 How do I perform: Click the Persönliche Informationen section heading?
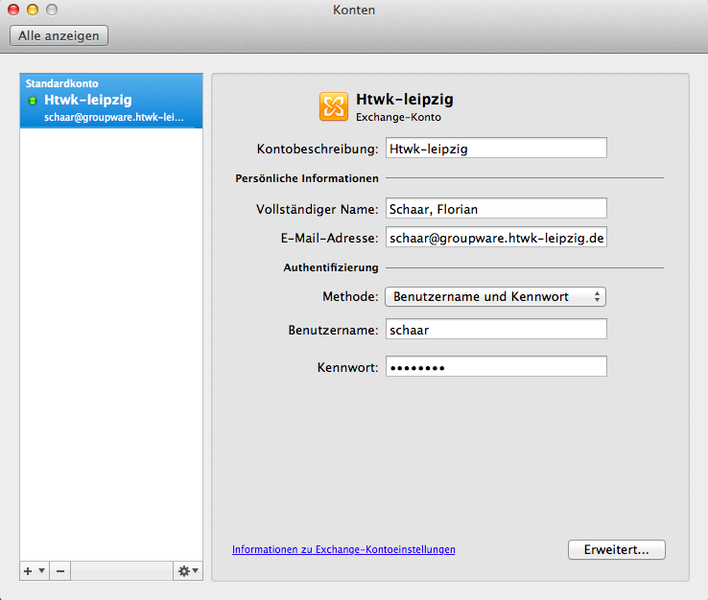click(x=307, y=178)
